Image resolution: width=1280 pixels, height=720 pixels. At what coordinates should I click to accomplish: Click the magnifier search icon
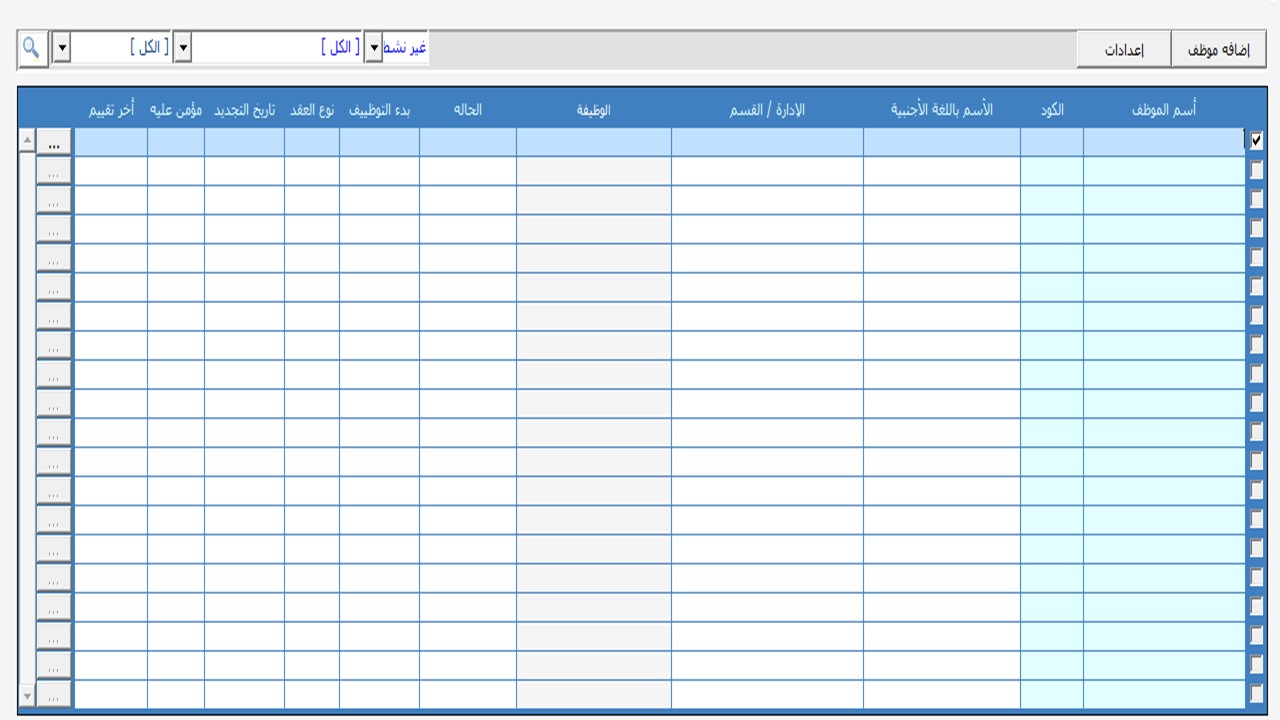point(32,48)
